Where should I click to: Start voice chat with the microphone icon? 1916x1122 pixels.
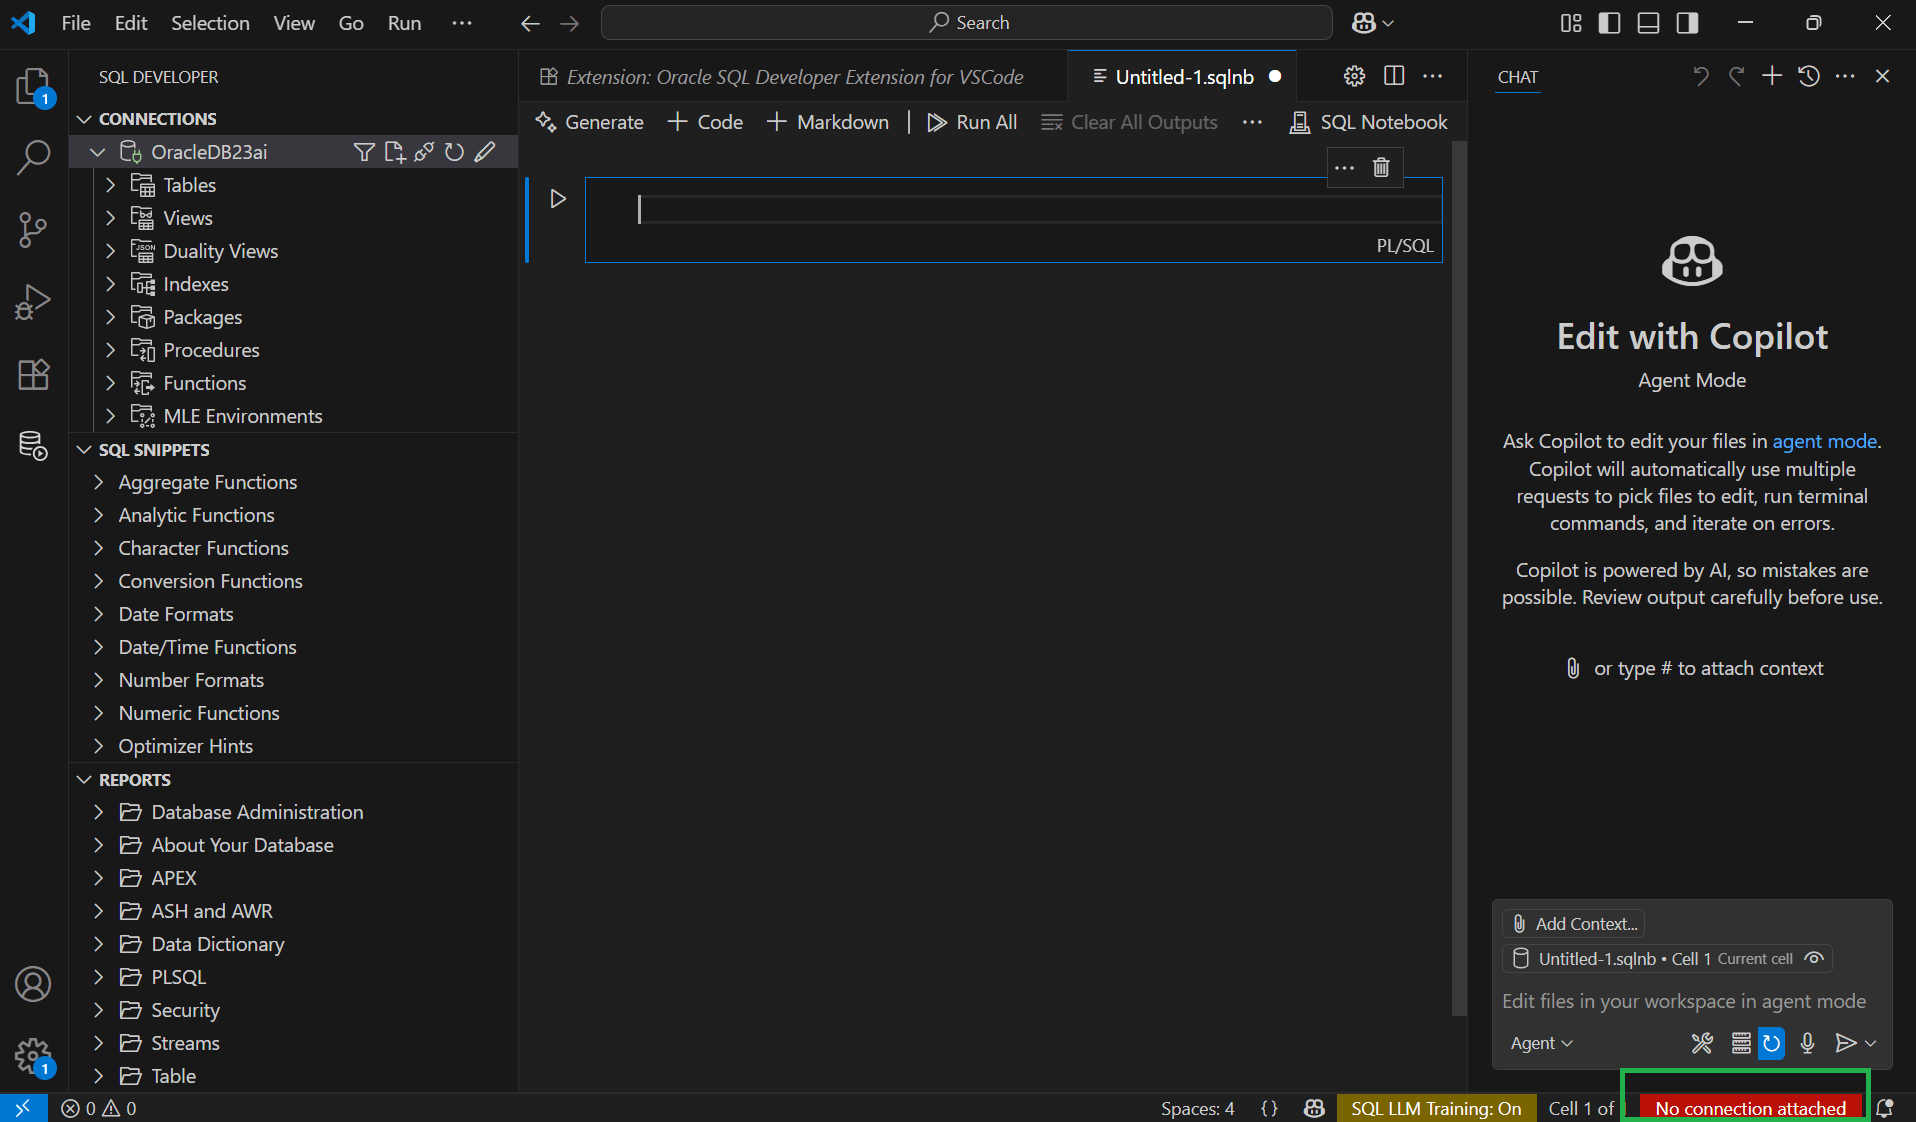point(1807,1043)
